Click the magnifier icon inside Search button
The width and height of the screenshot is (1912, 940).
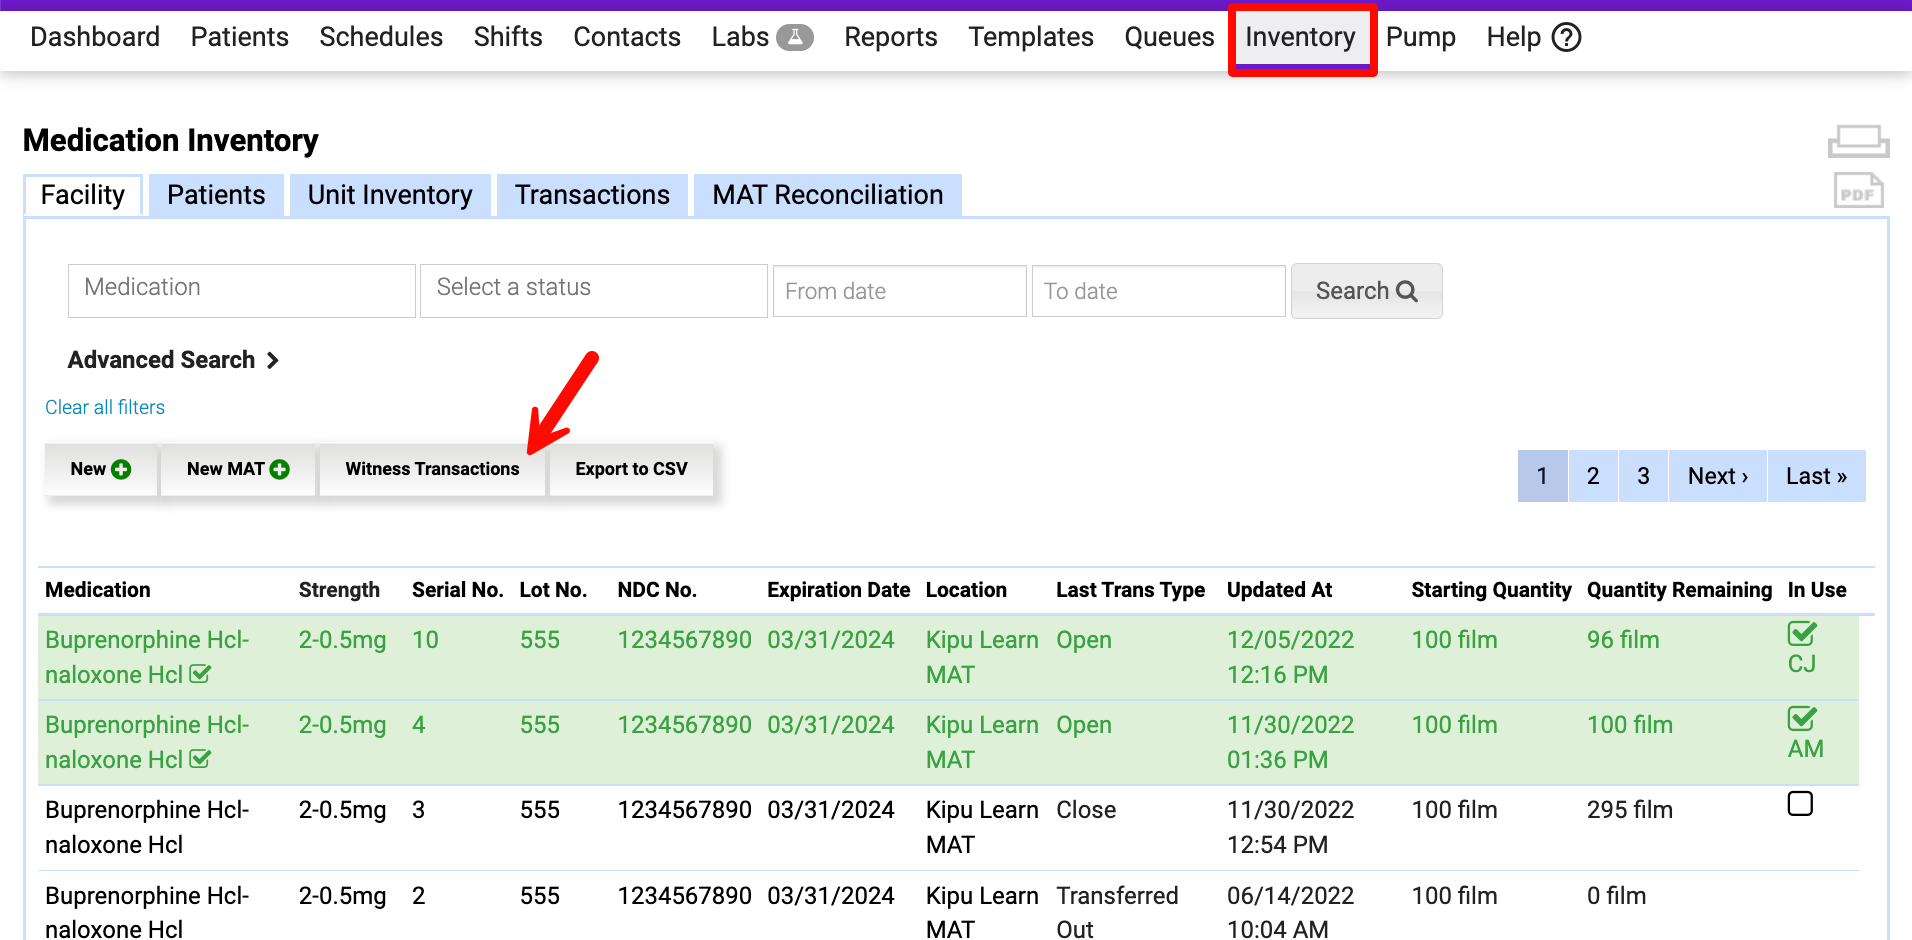[x=1405, y=291]
